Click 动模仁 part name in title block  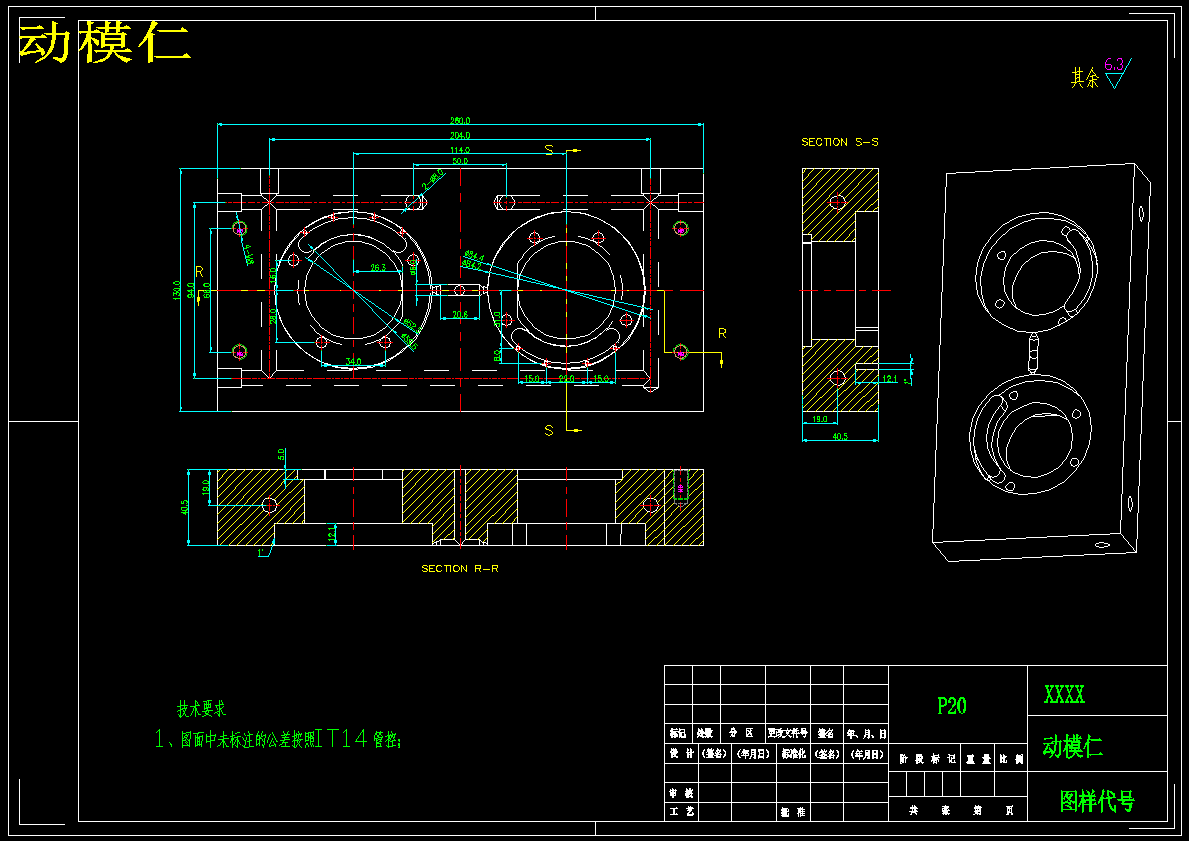[1072, 746]
